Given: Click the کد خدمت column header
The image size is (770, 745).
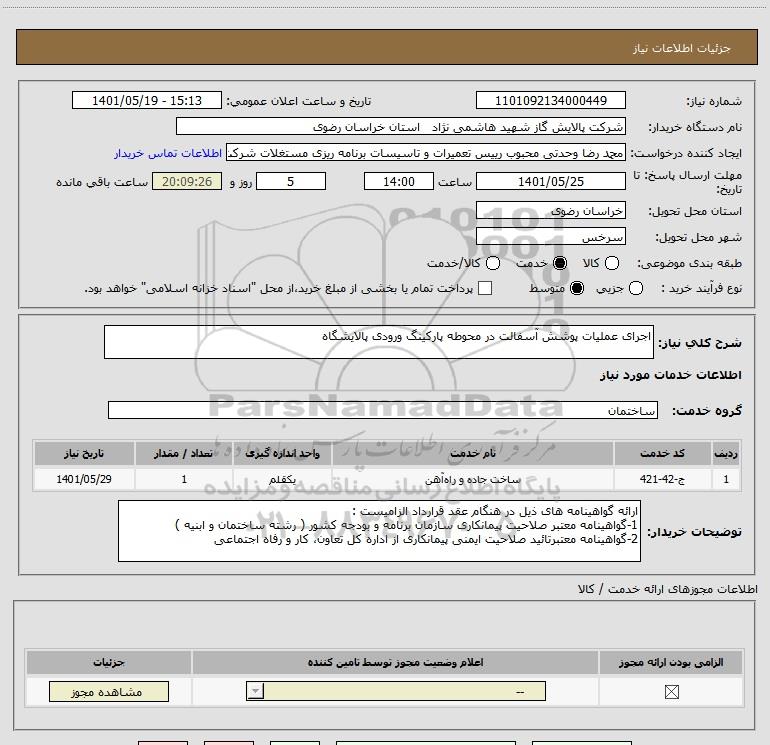Looking at the screenshot, I should coord(662,453).
